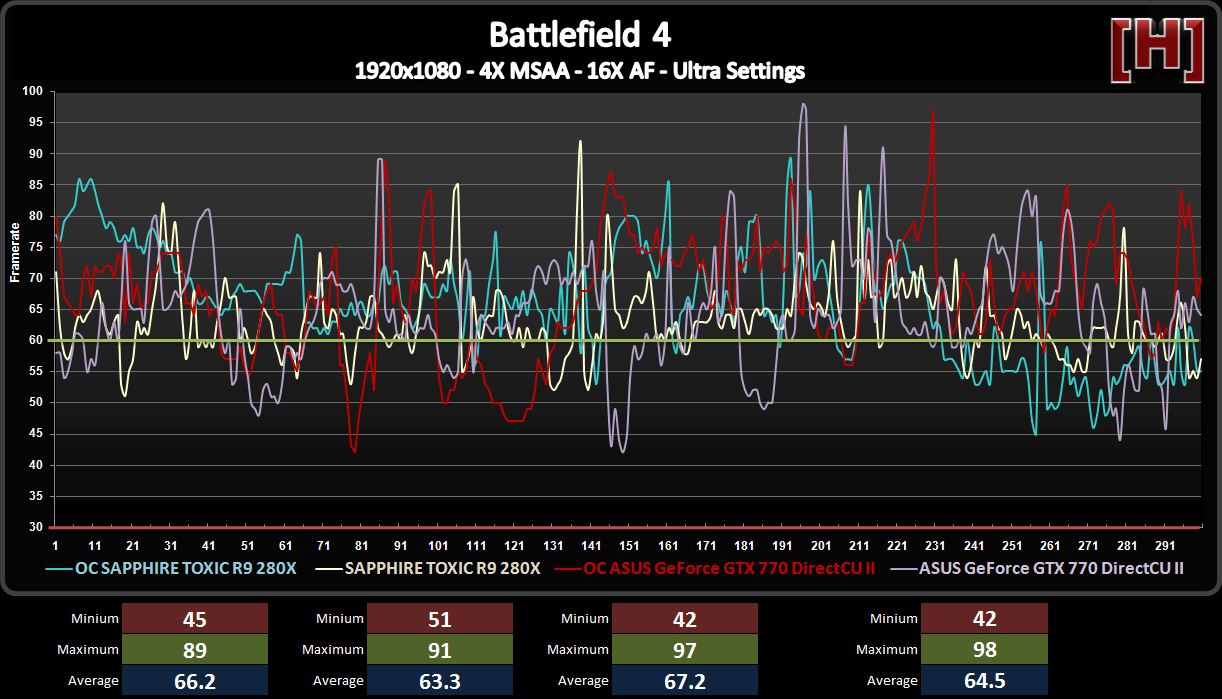Click the minimum value cell showing 51
The height and width of the screenshot is (699, 1222).
pos(440,619)
